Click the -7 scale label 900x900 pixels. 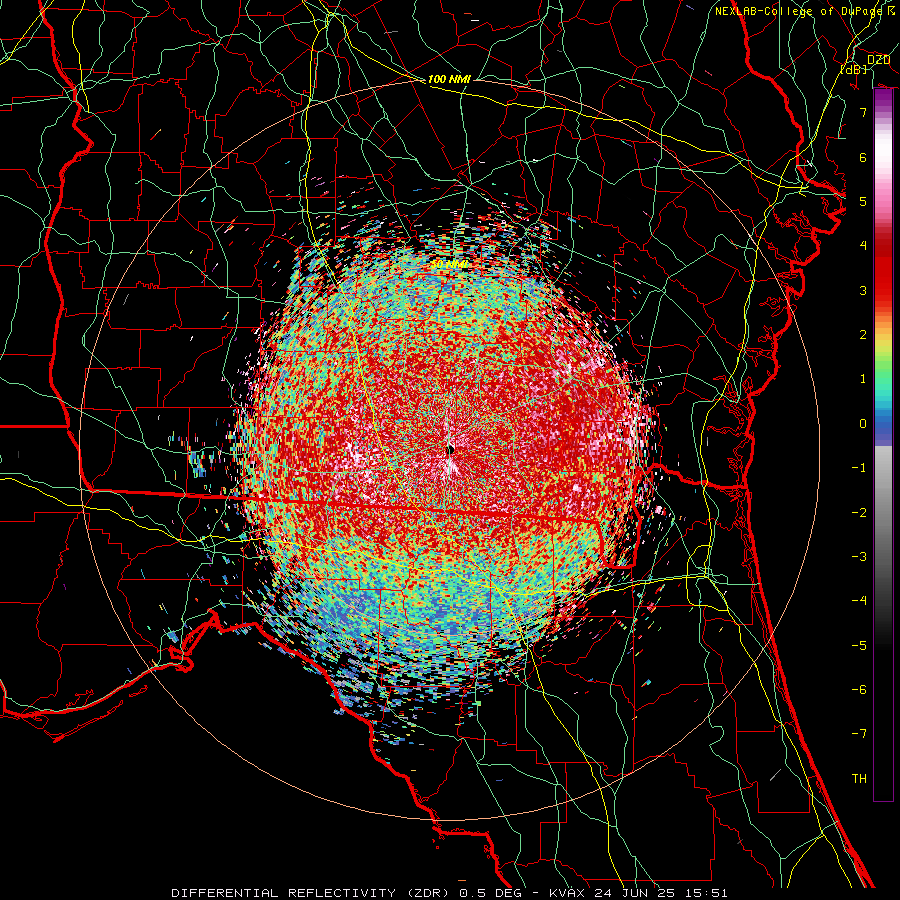pos(859,734)
